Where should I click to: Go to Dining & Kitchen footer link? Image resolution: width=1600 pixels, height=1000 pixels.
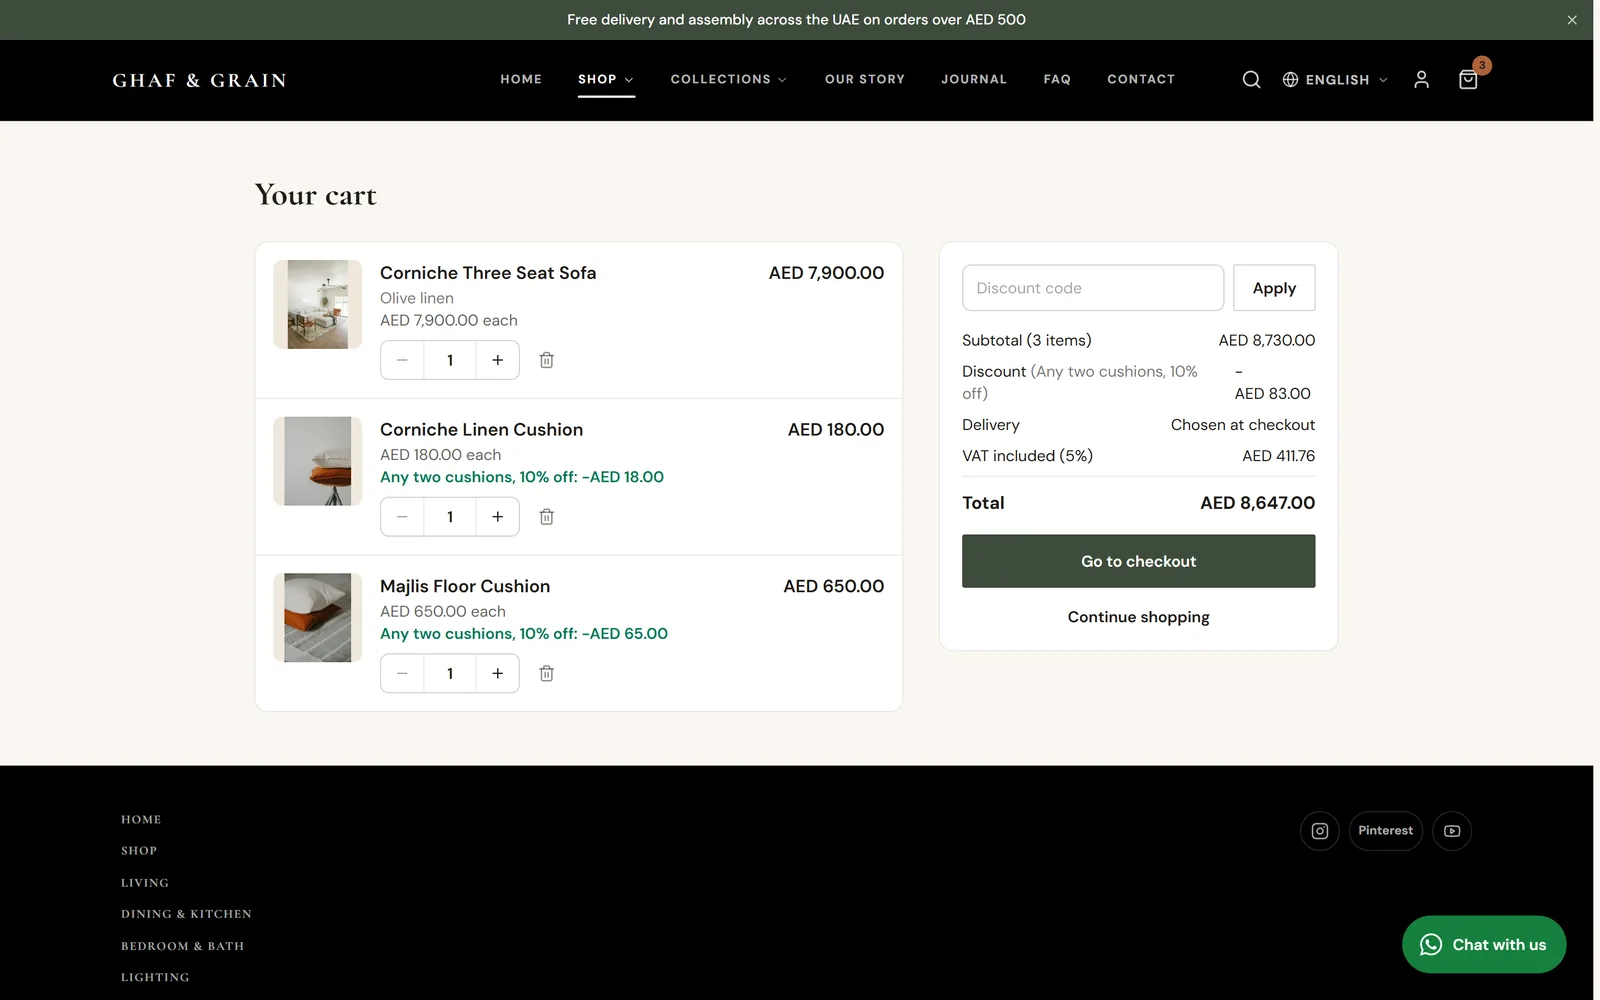[186, 914]
